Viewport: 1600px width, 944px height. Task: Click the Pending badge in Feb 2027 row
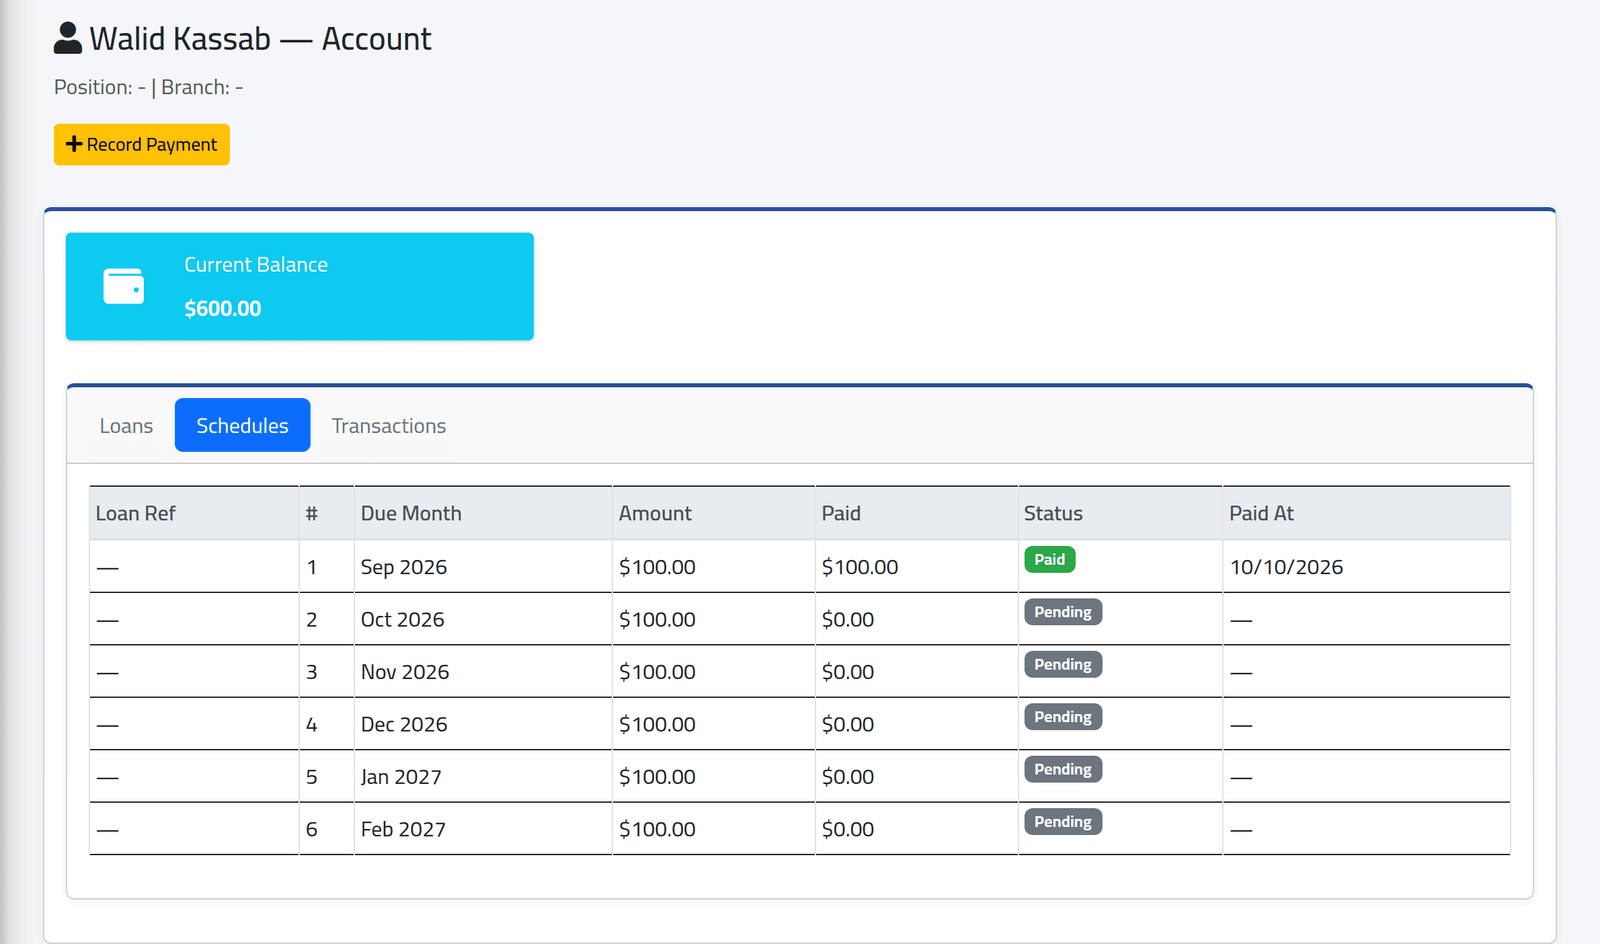(x=1063, y=822)
